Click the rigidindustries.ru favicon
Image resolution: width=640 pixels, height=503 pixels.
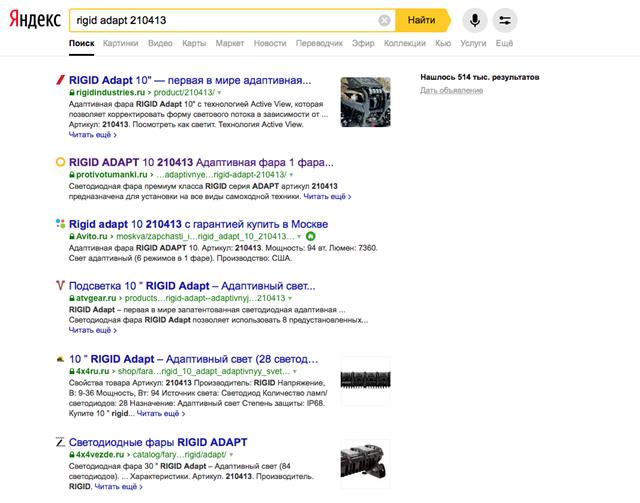(60, 79)
